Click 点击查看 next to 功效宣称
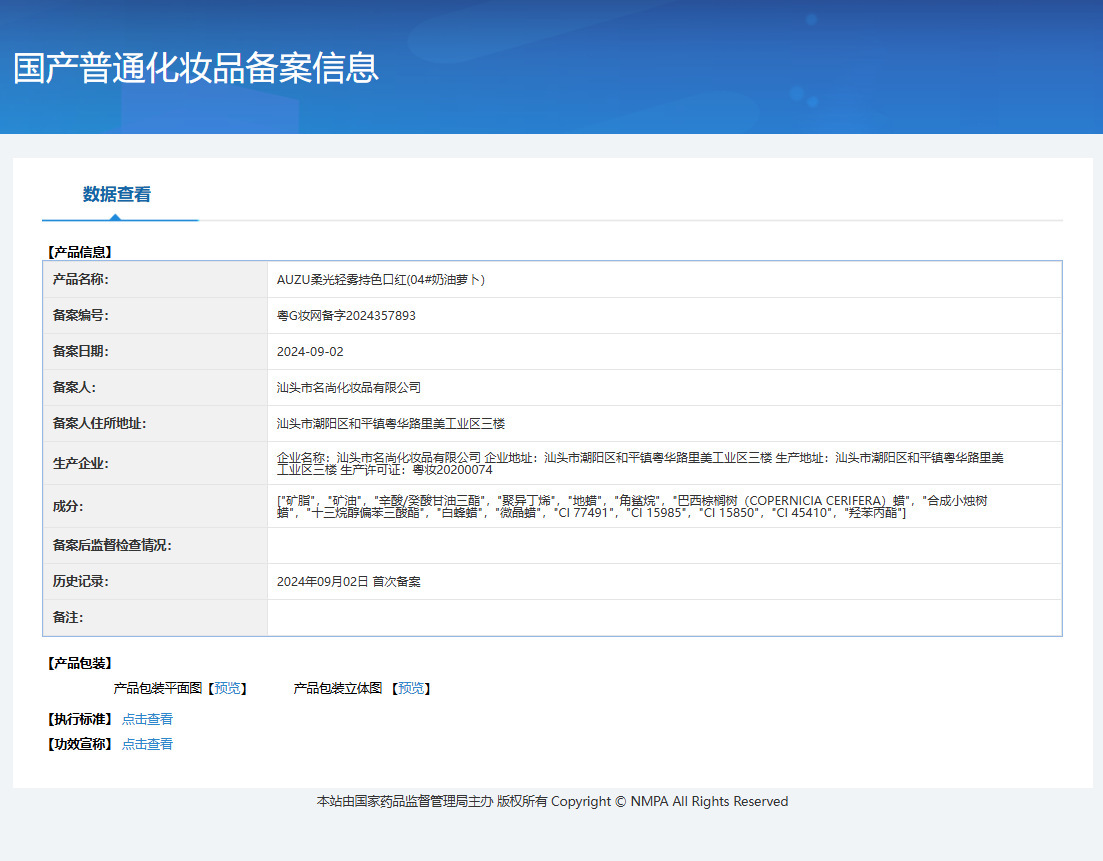The height and width of the screenshot is (861, 1103). [147, 744]
